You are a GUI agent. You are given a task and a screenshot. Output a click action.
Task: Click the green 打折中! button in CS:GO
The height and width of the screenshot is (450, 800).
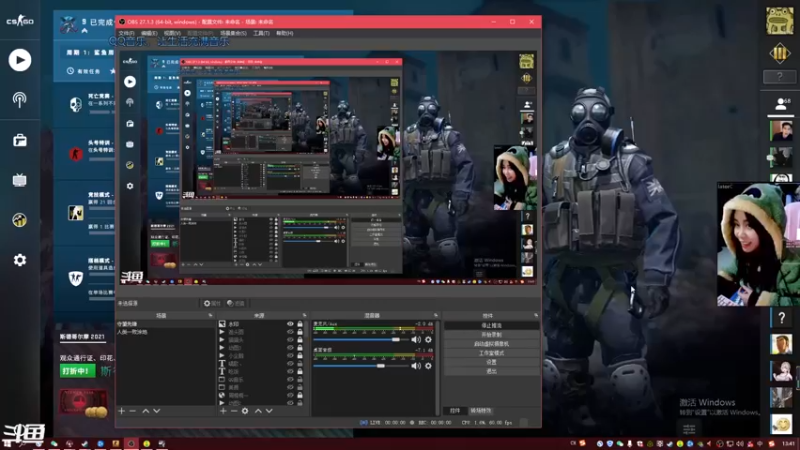click(x=78, y=371)
